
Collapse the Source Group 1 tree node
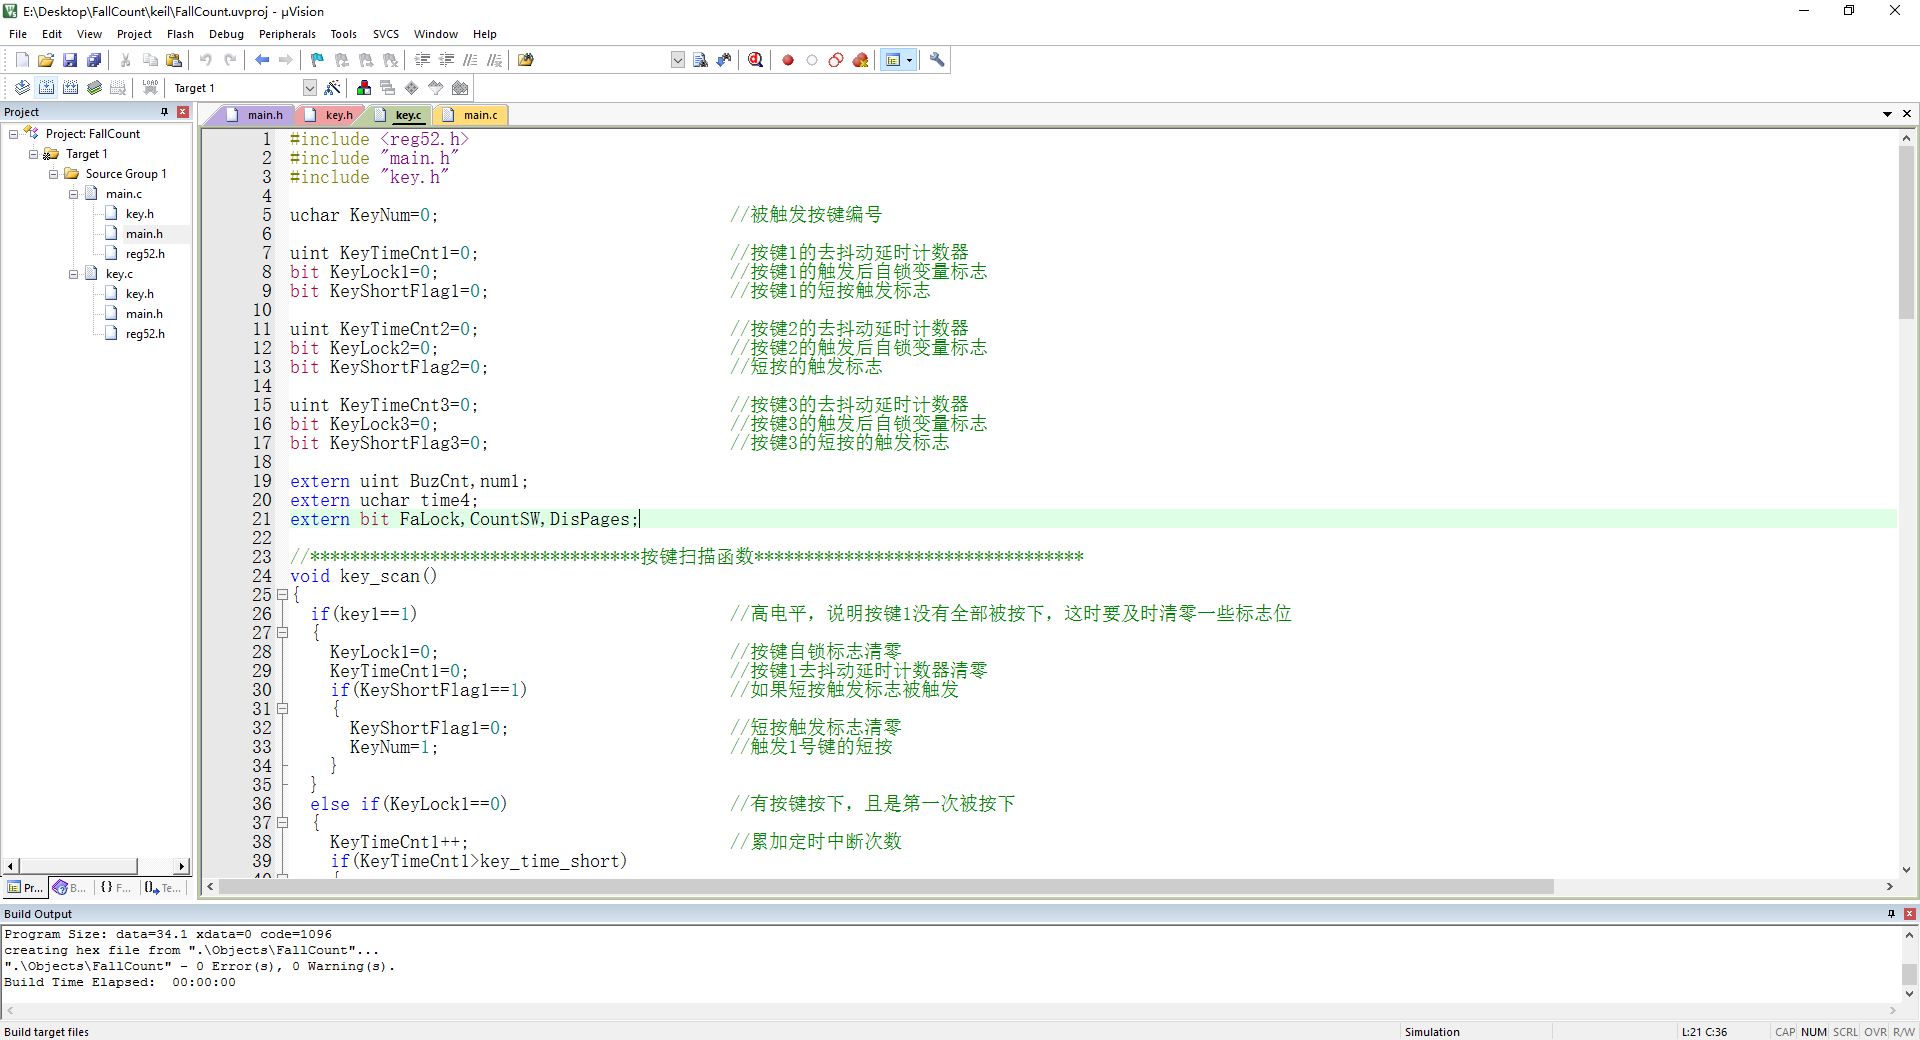54,174
